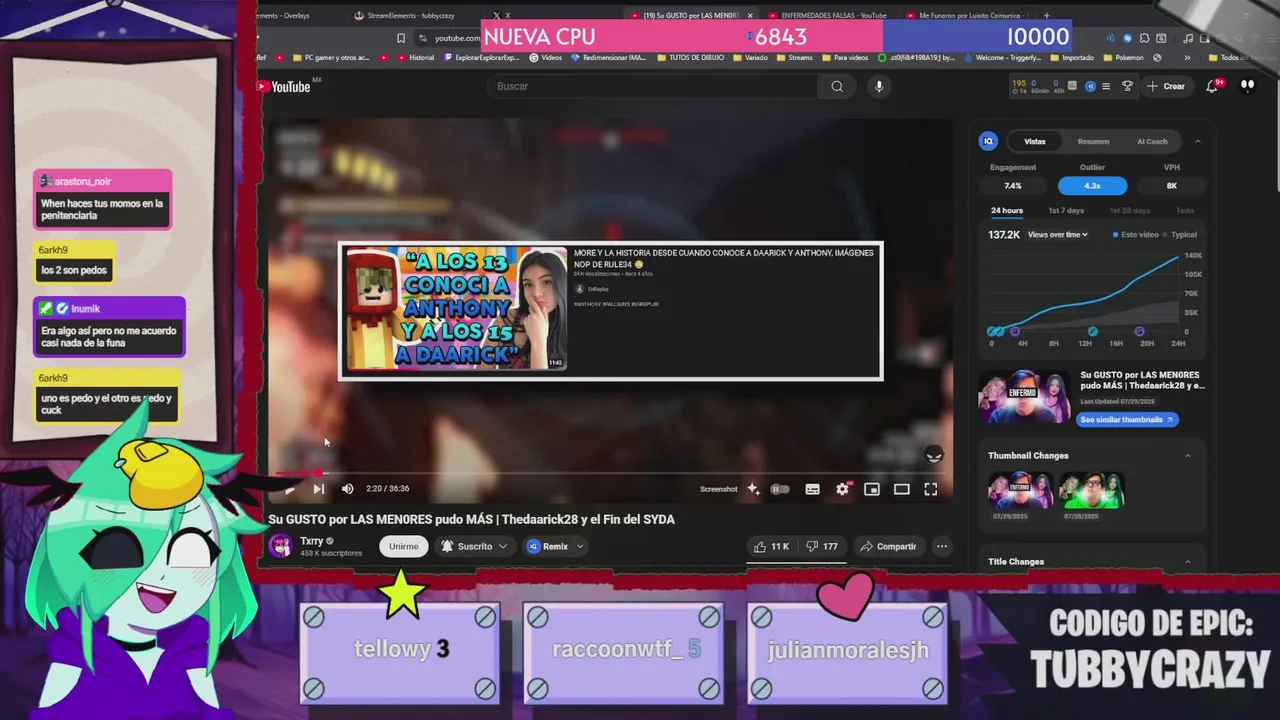
Task: Open the Views over time dropdown
Action: point(1058,235)
